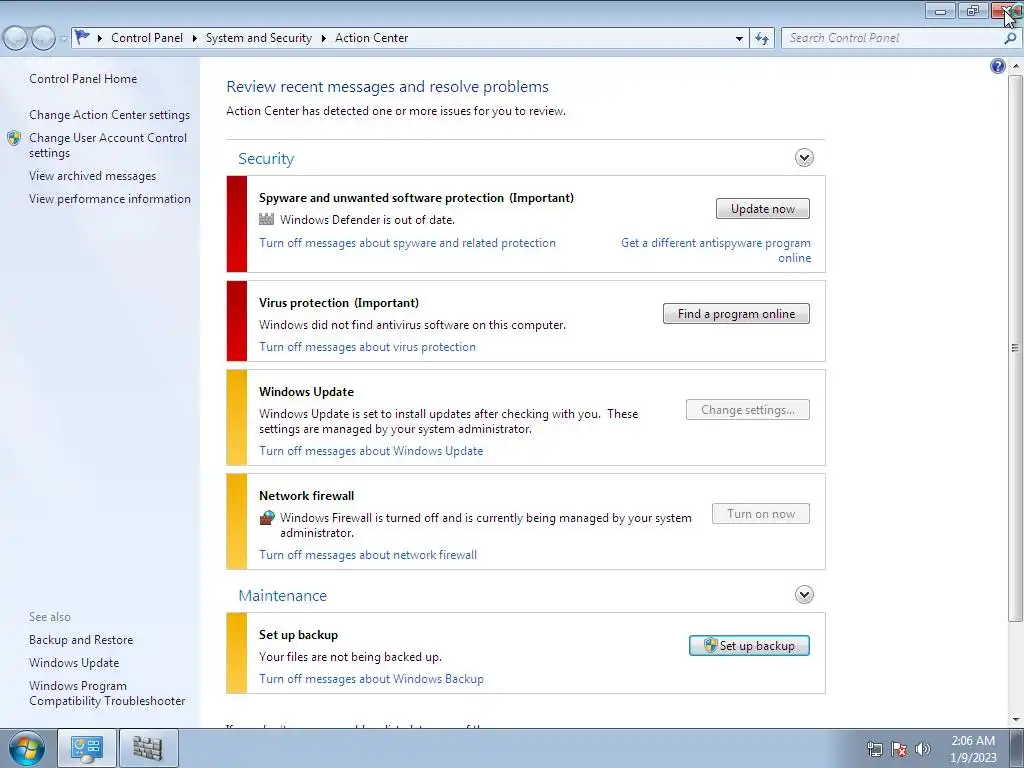Click the network tray icon
The height and width of the screenshot is (768, 1024).
click(874, 749)
